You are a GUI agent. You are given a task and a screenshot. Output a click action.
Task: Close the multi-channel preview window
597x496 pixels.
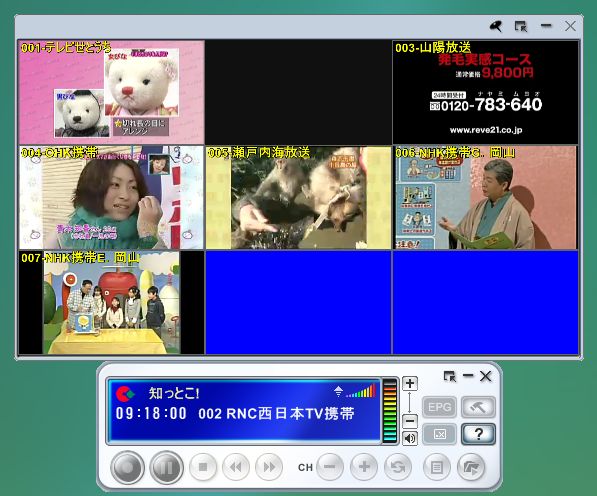(570, 26)
